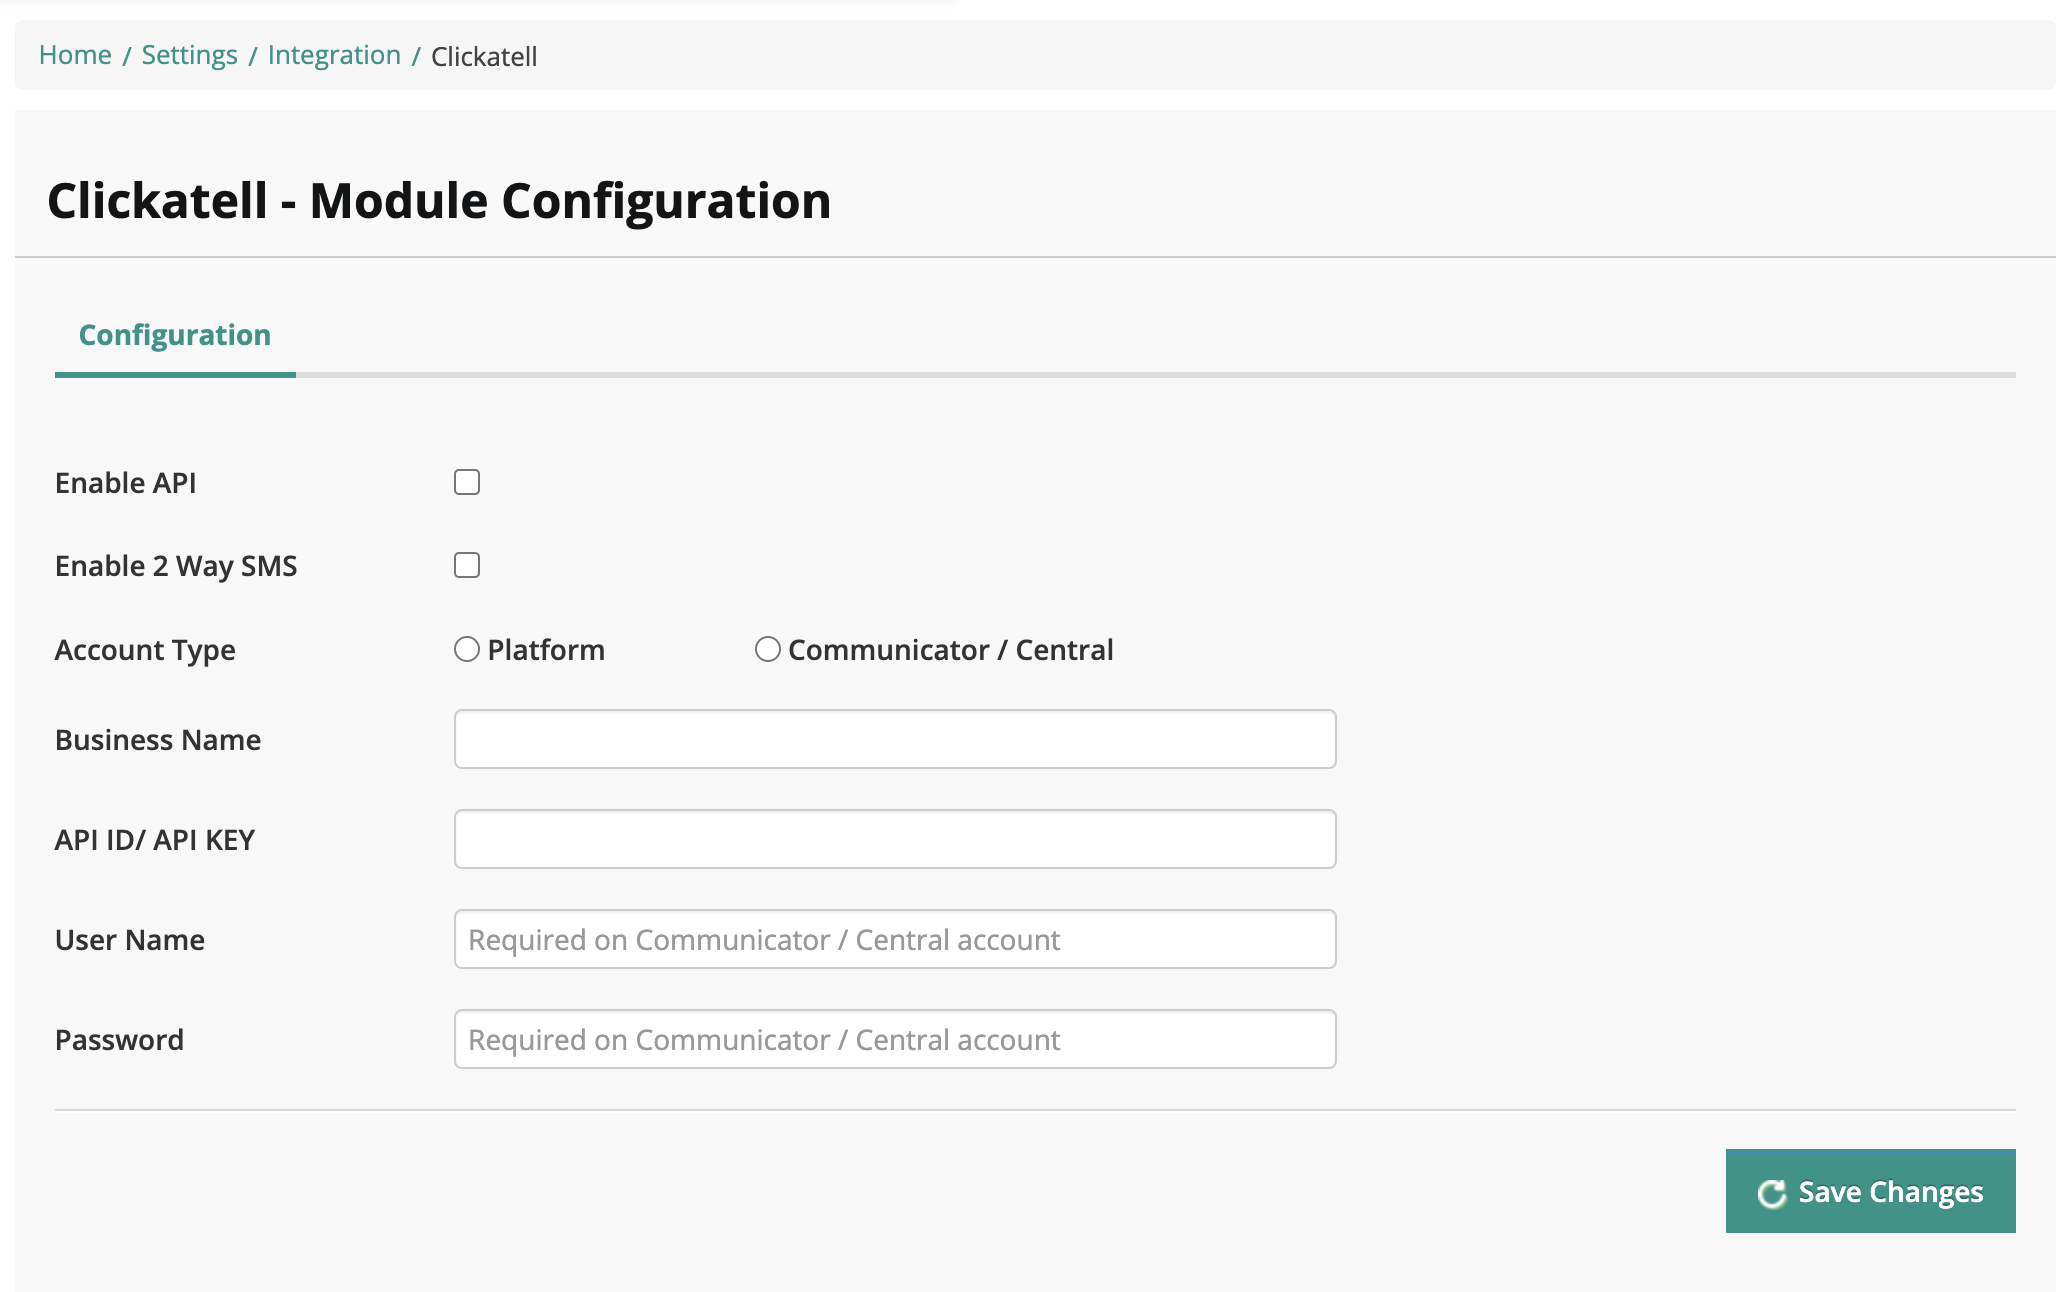Click the Password input field
The height and width of the screenshot is (1292, 2060).
coord(895,1039)
